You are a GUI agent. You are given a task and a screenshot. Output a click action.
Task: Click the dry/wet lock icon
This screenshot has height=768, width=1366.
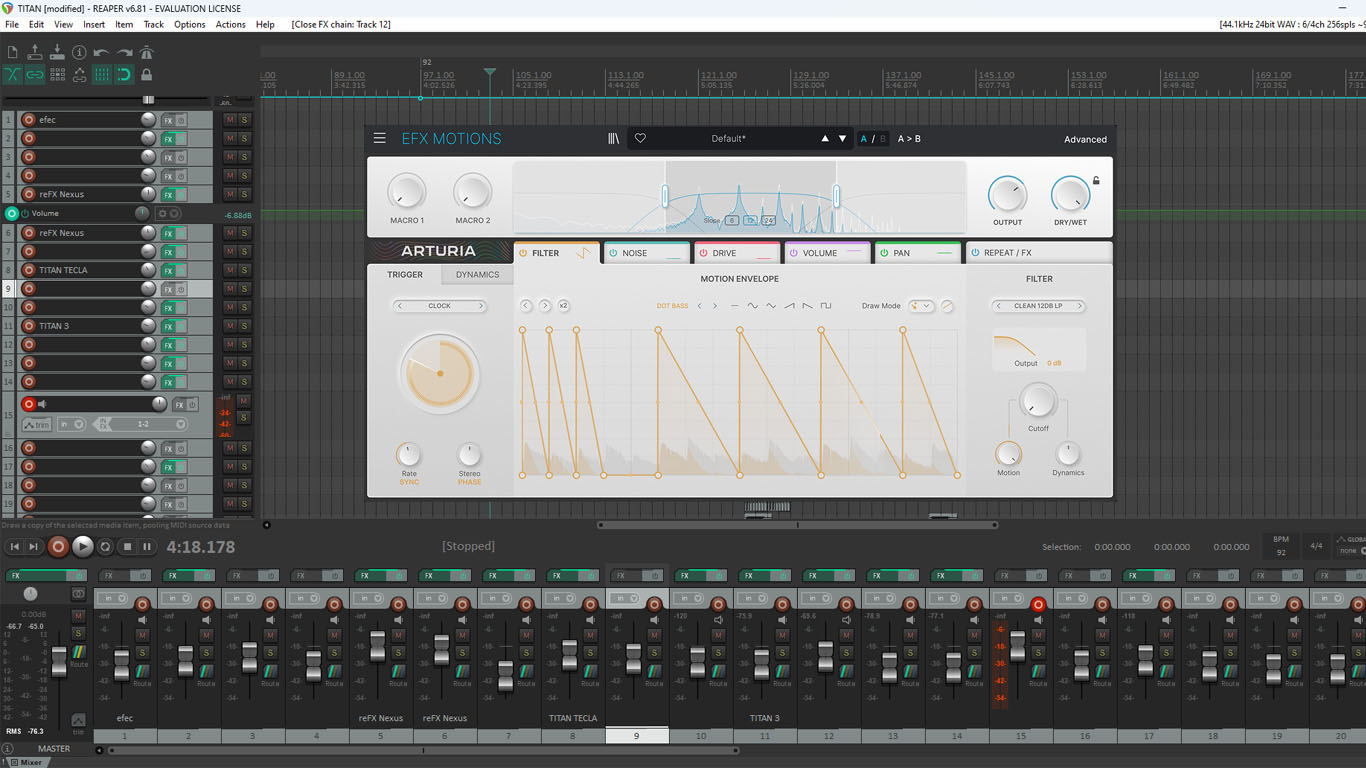point(1096,181)
